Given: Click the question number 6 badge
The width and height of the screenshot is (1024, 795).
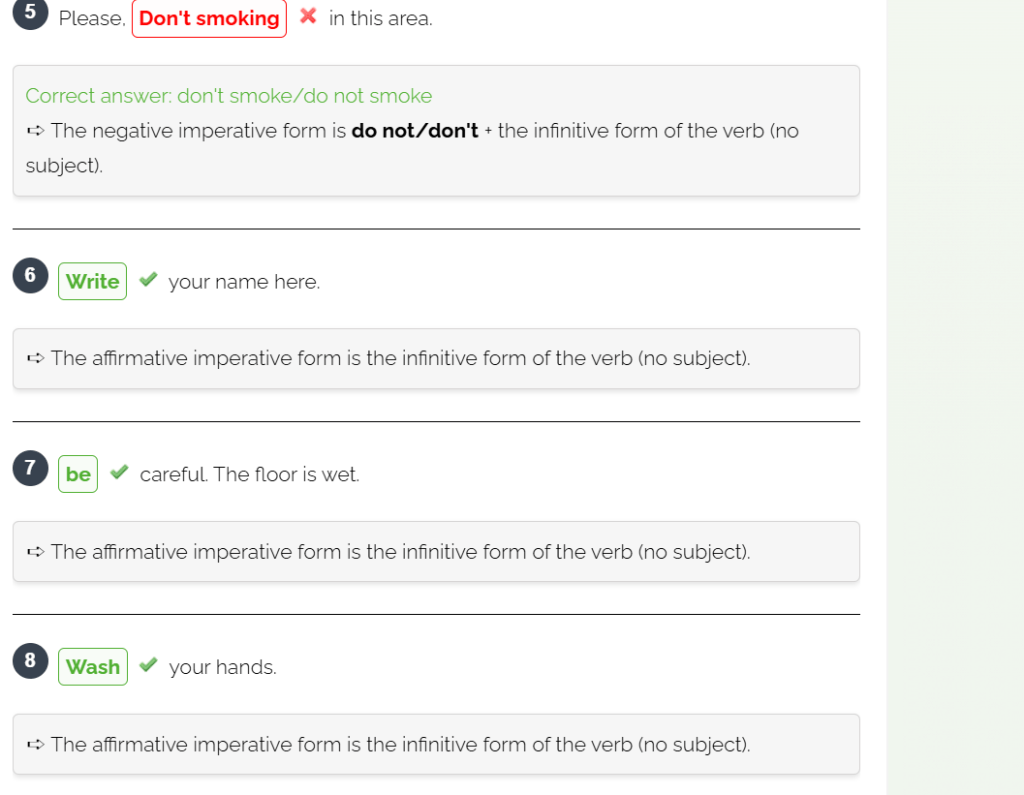Looking at the screenshot, I should (x=30, y=275).
